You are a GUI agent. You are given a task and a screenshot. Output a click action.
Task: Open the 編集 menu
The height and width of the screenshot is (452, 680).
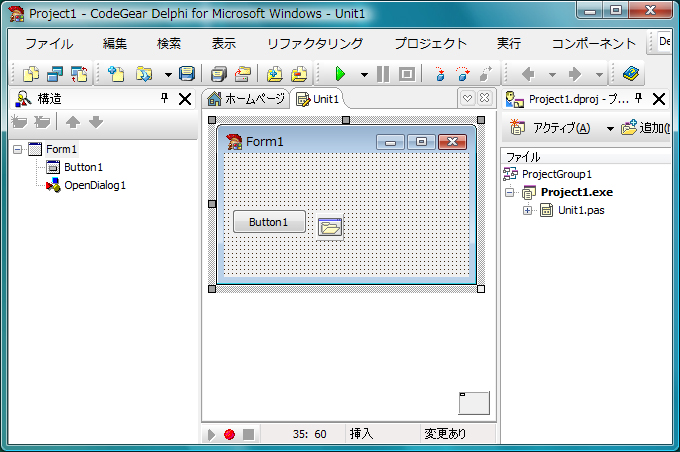tap(115, 43)
